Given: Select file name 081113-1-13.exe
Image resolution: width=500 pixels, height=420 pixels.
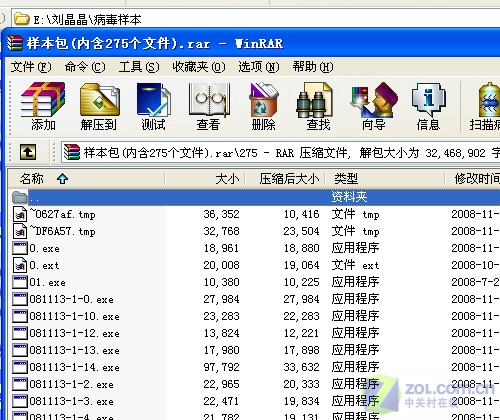Looking at the screenshot, I should (74, 350).
